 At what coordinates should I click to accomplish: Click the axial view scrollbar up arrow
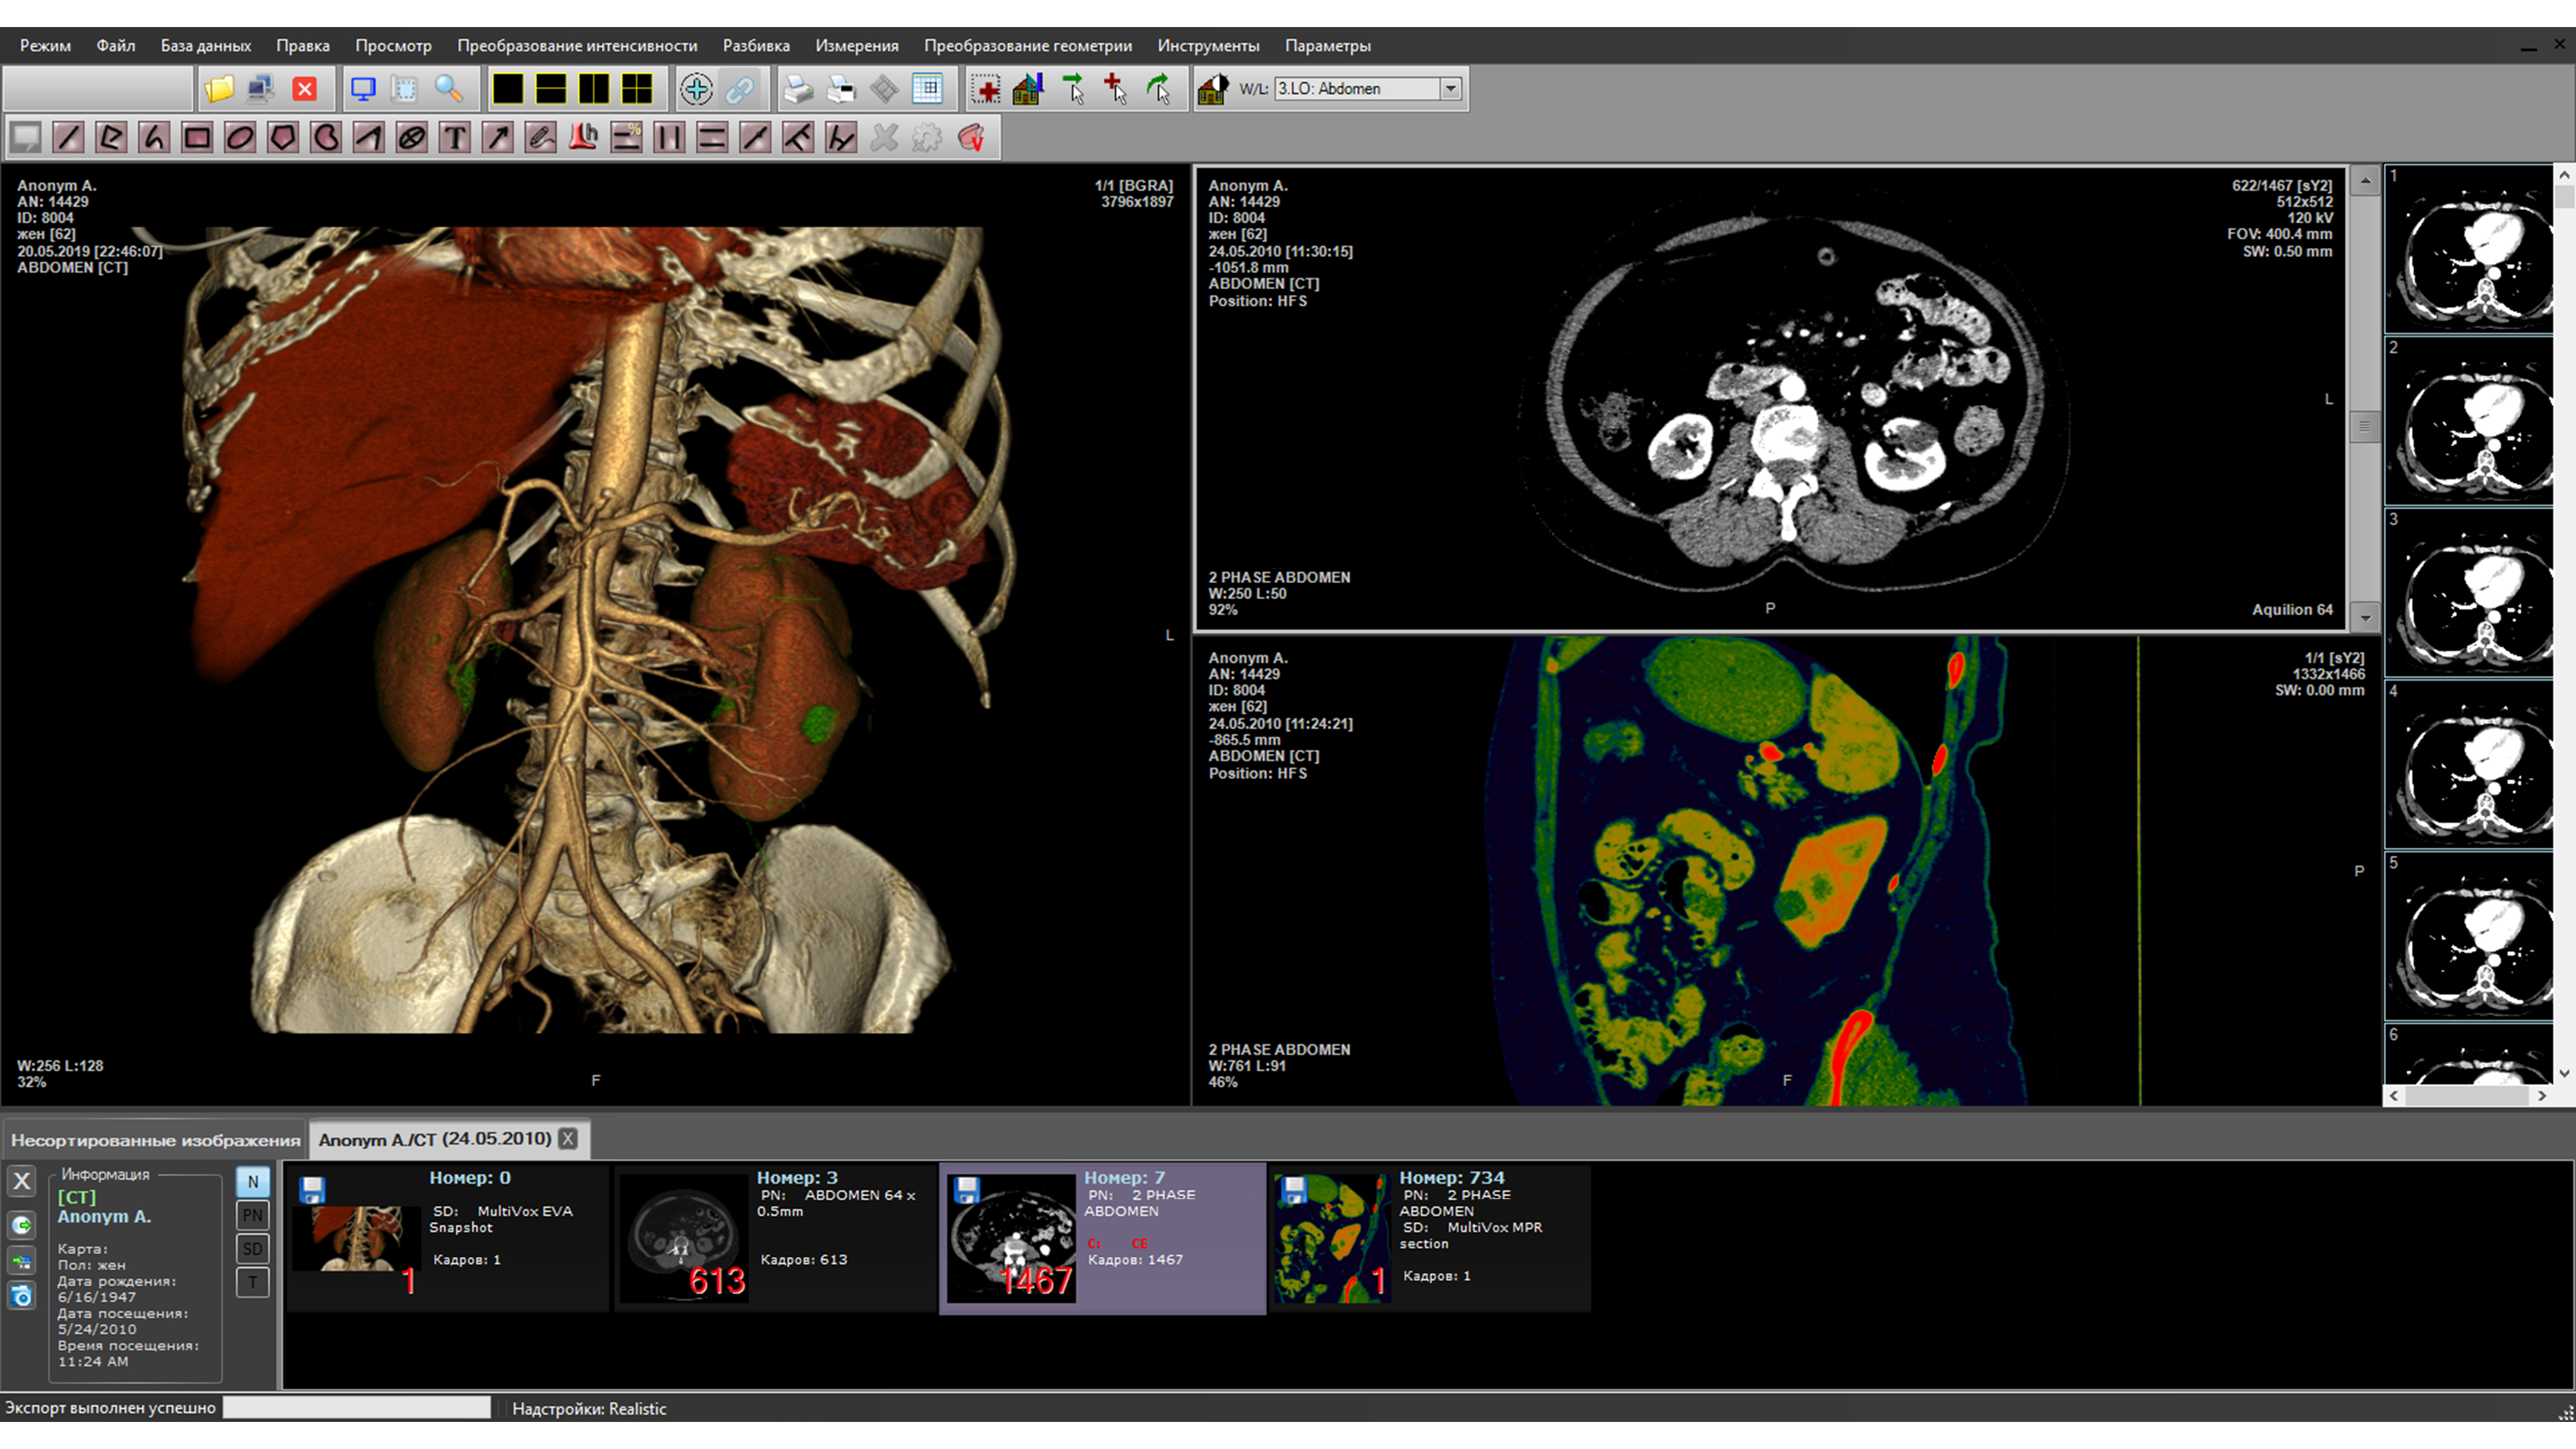(x=2365, y=181)
